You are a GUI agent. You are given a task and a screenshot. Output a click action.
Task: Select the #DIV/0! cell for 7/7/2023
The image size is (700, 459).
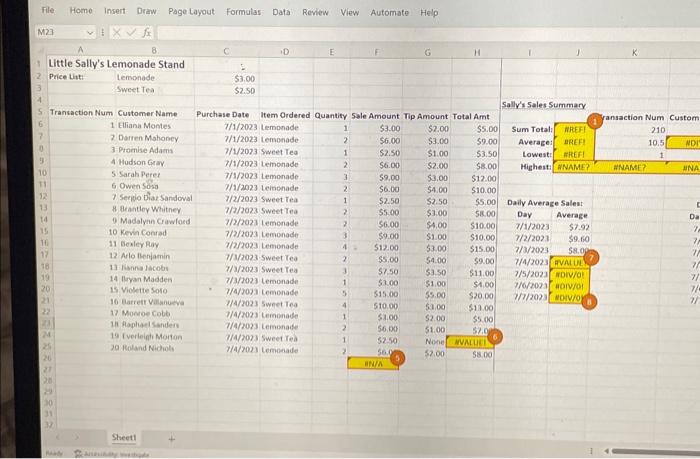coord(568,298)
